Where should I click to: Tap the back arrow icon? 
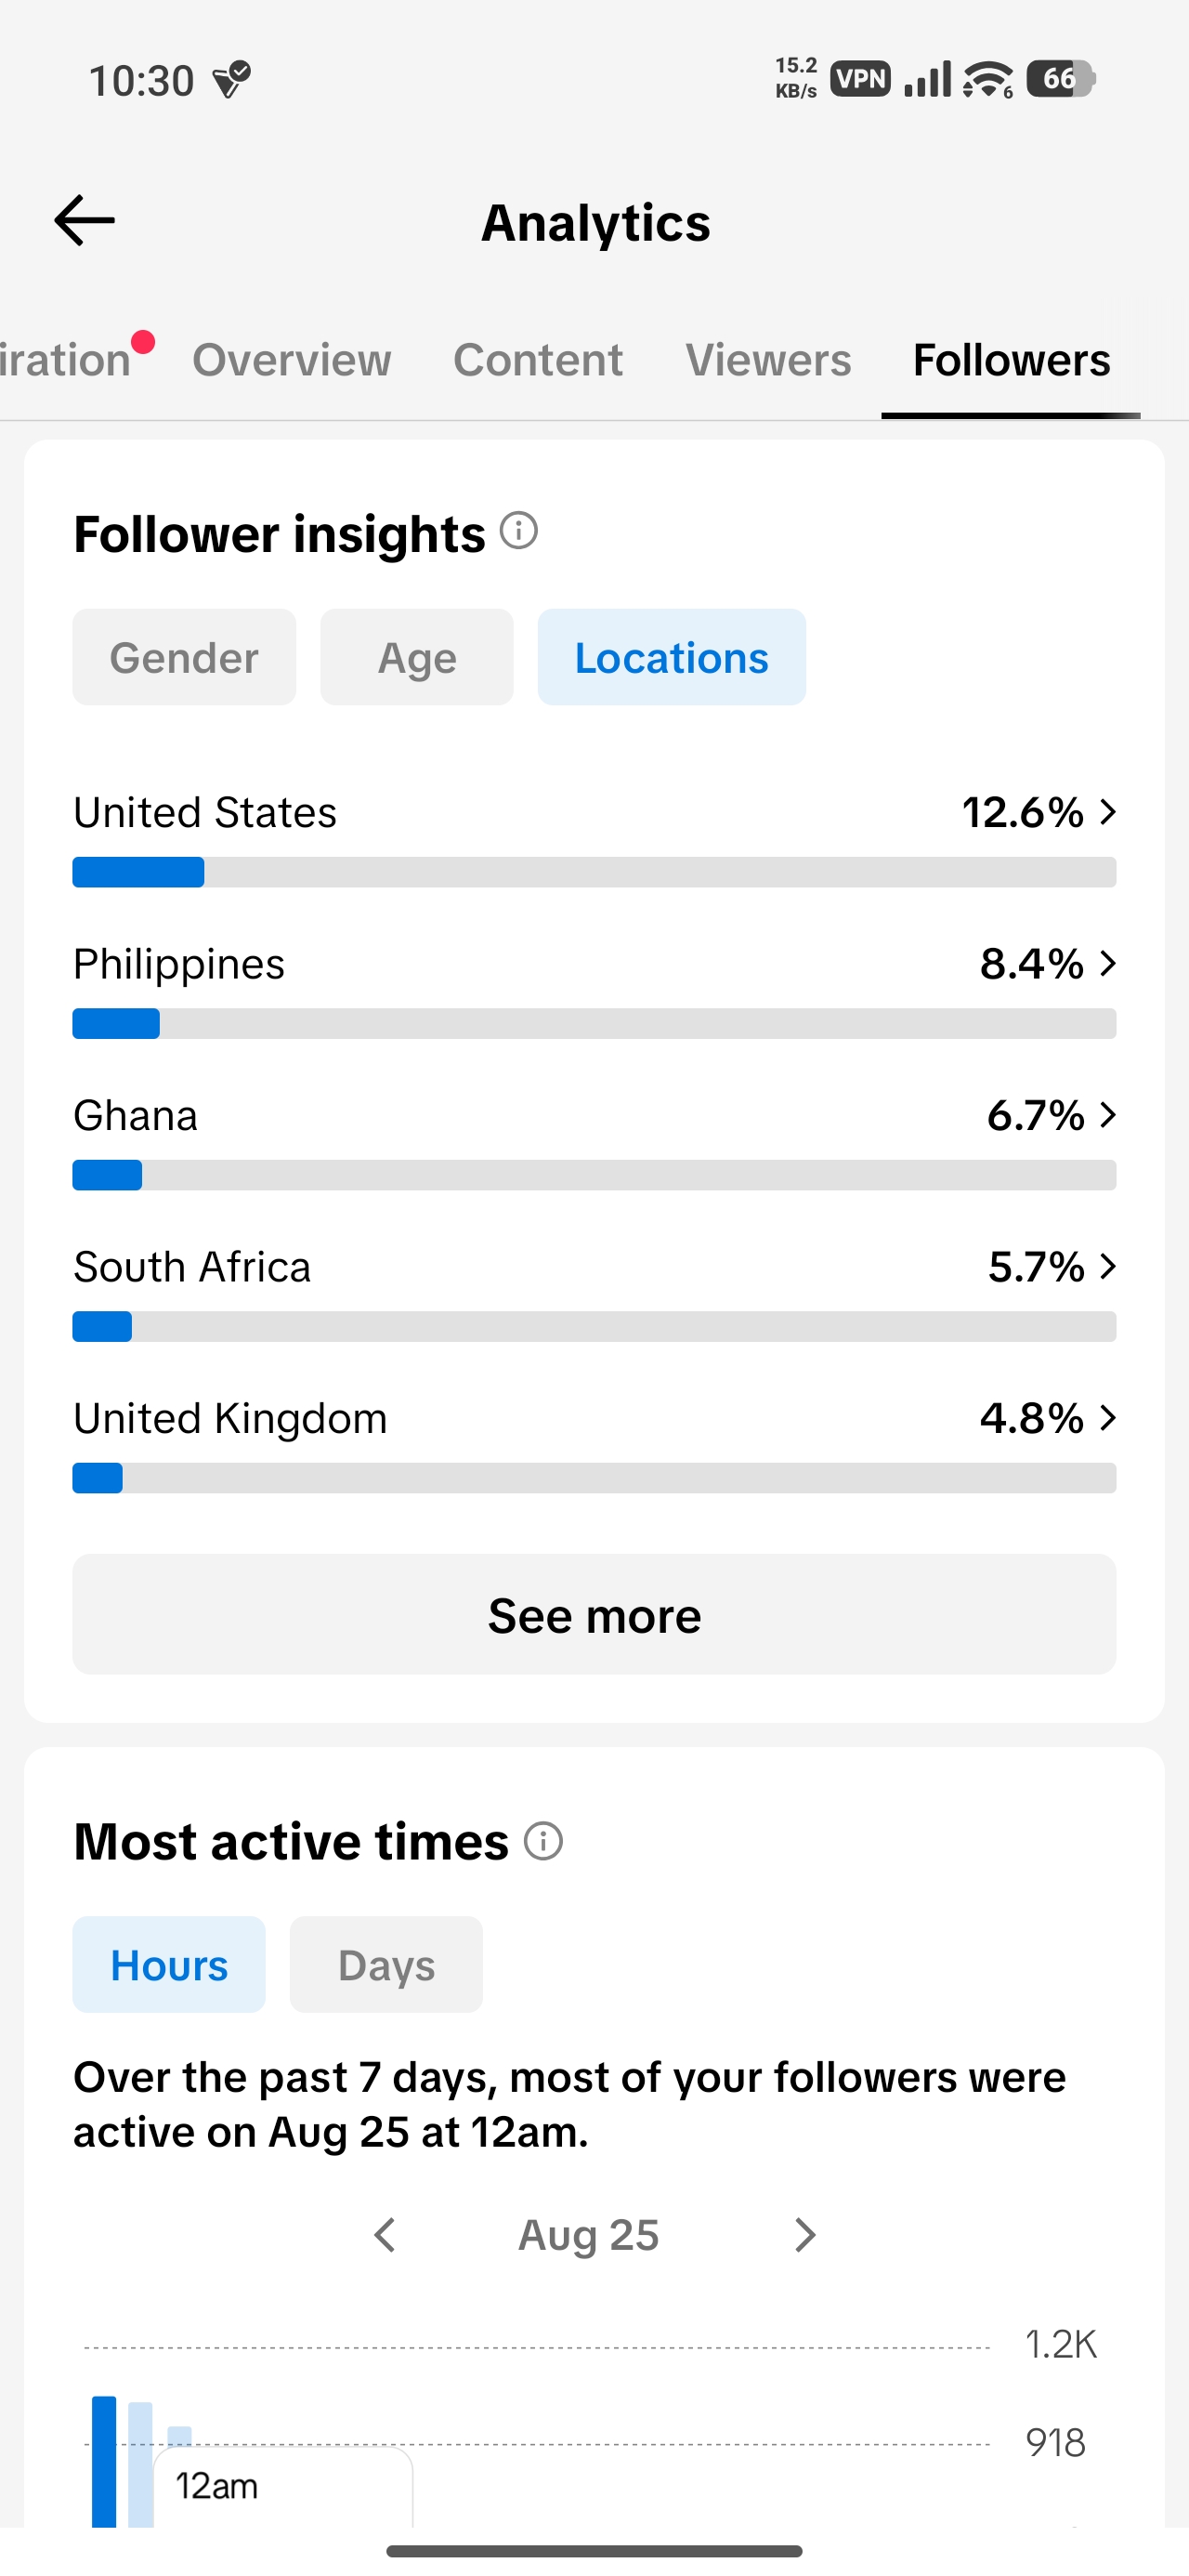85,221
